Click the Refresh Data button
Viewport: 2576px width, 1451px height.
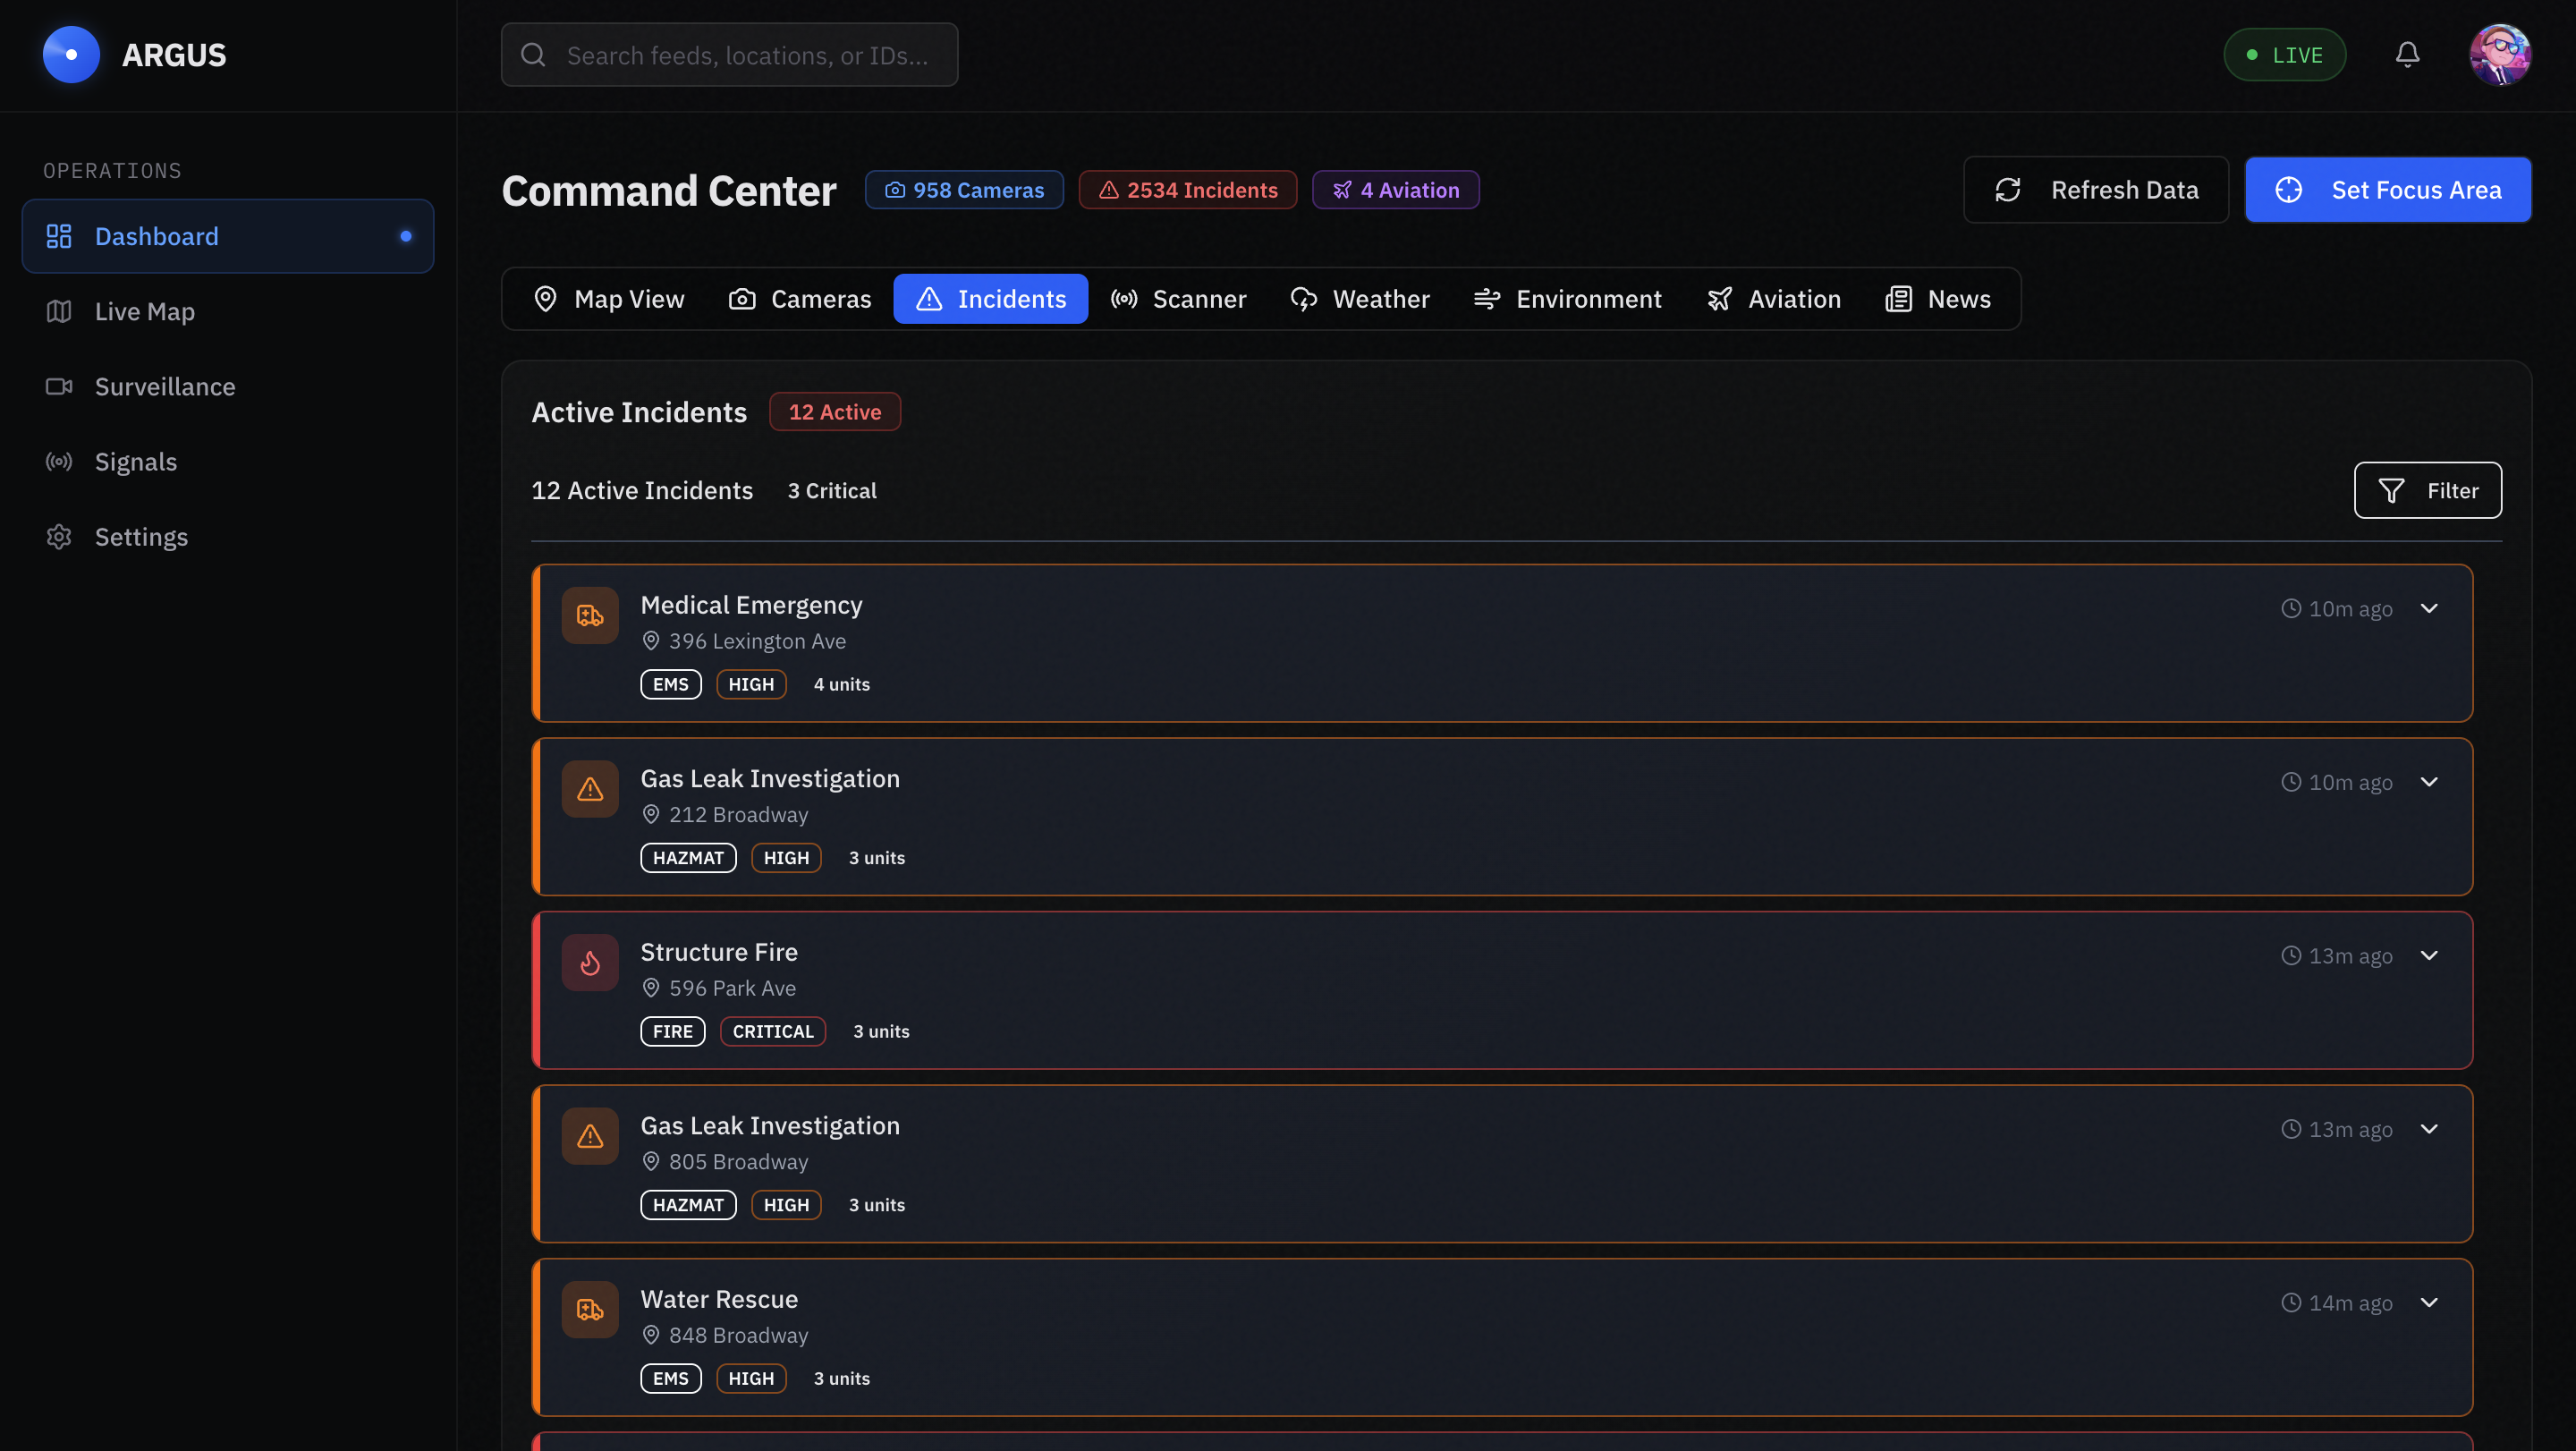2096,190
